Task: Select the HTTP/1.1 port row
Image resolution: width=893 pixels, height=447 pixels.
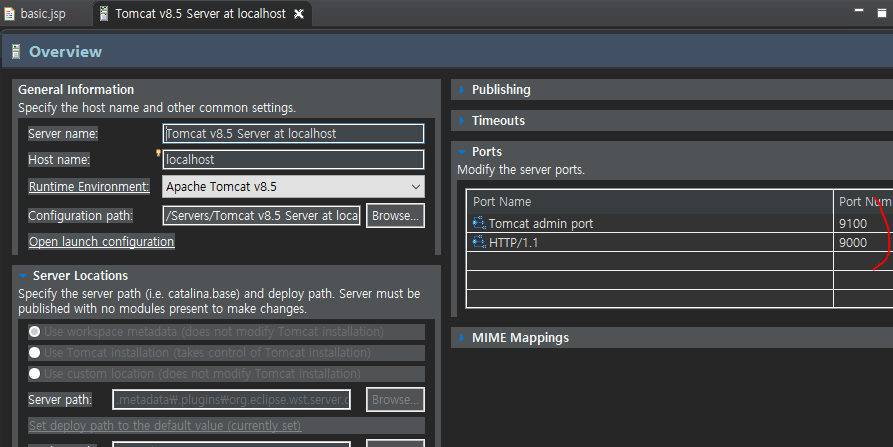Action: pos(679,242)
